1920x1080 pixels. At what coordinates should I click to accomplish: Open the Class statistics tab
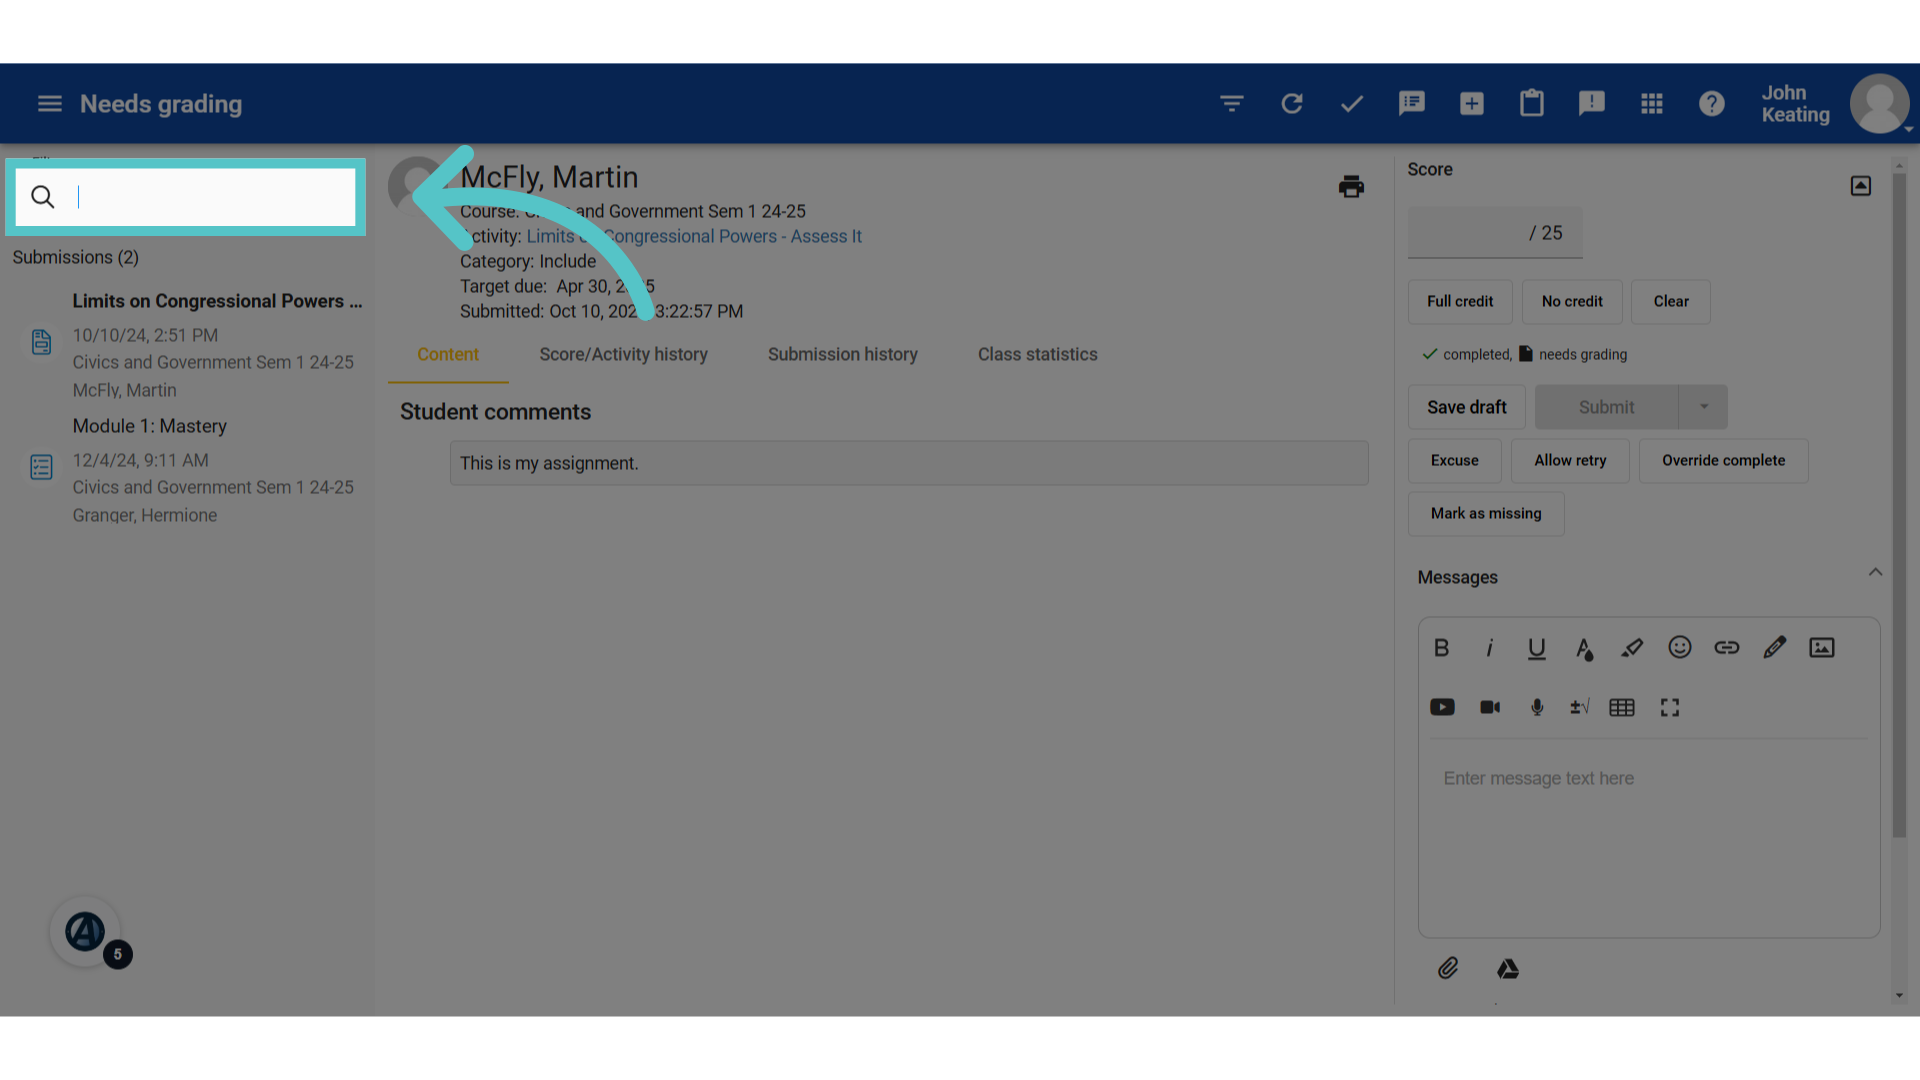[x=1037, y=354]
